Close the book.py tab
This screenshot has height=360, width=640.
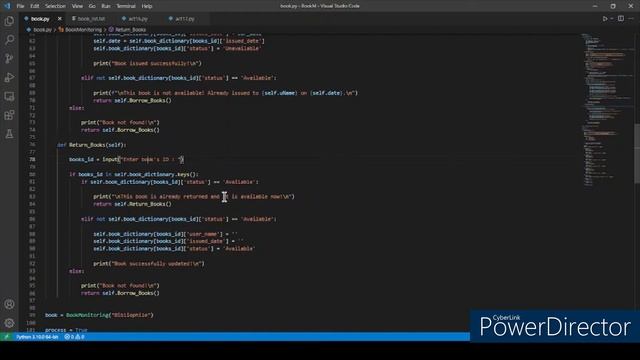click(60, 19)
